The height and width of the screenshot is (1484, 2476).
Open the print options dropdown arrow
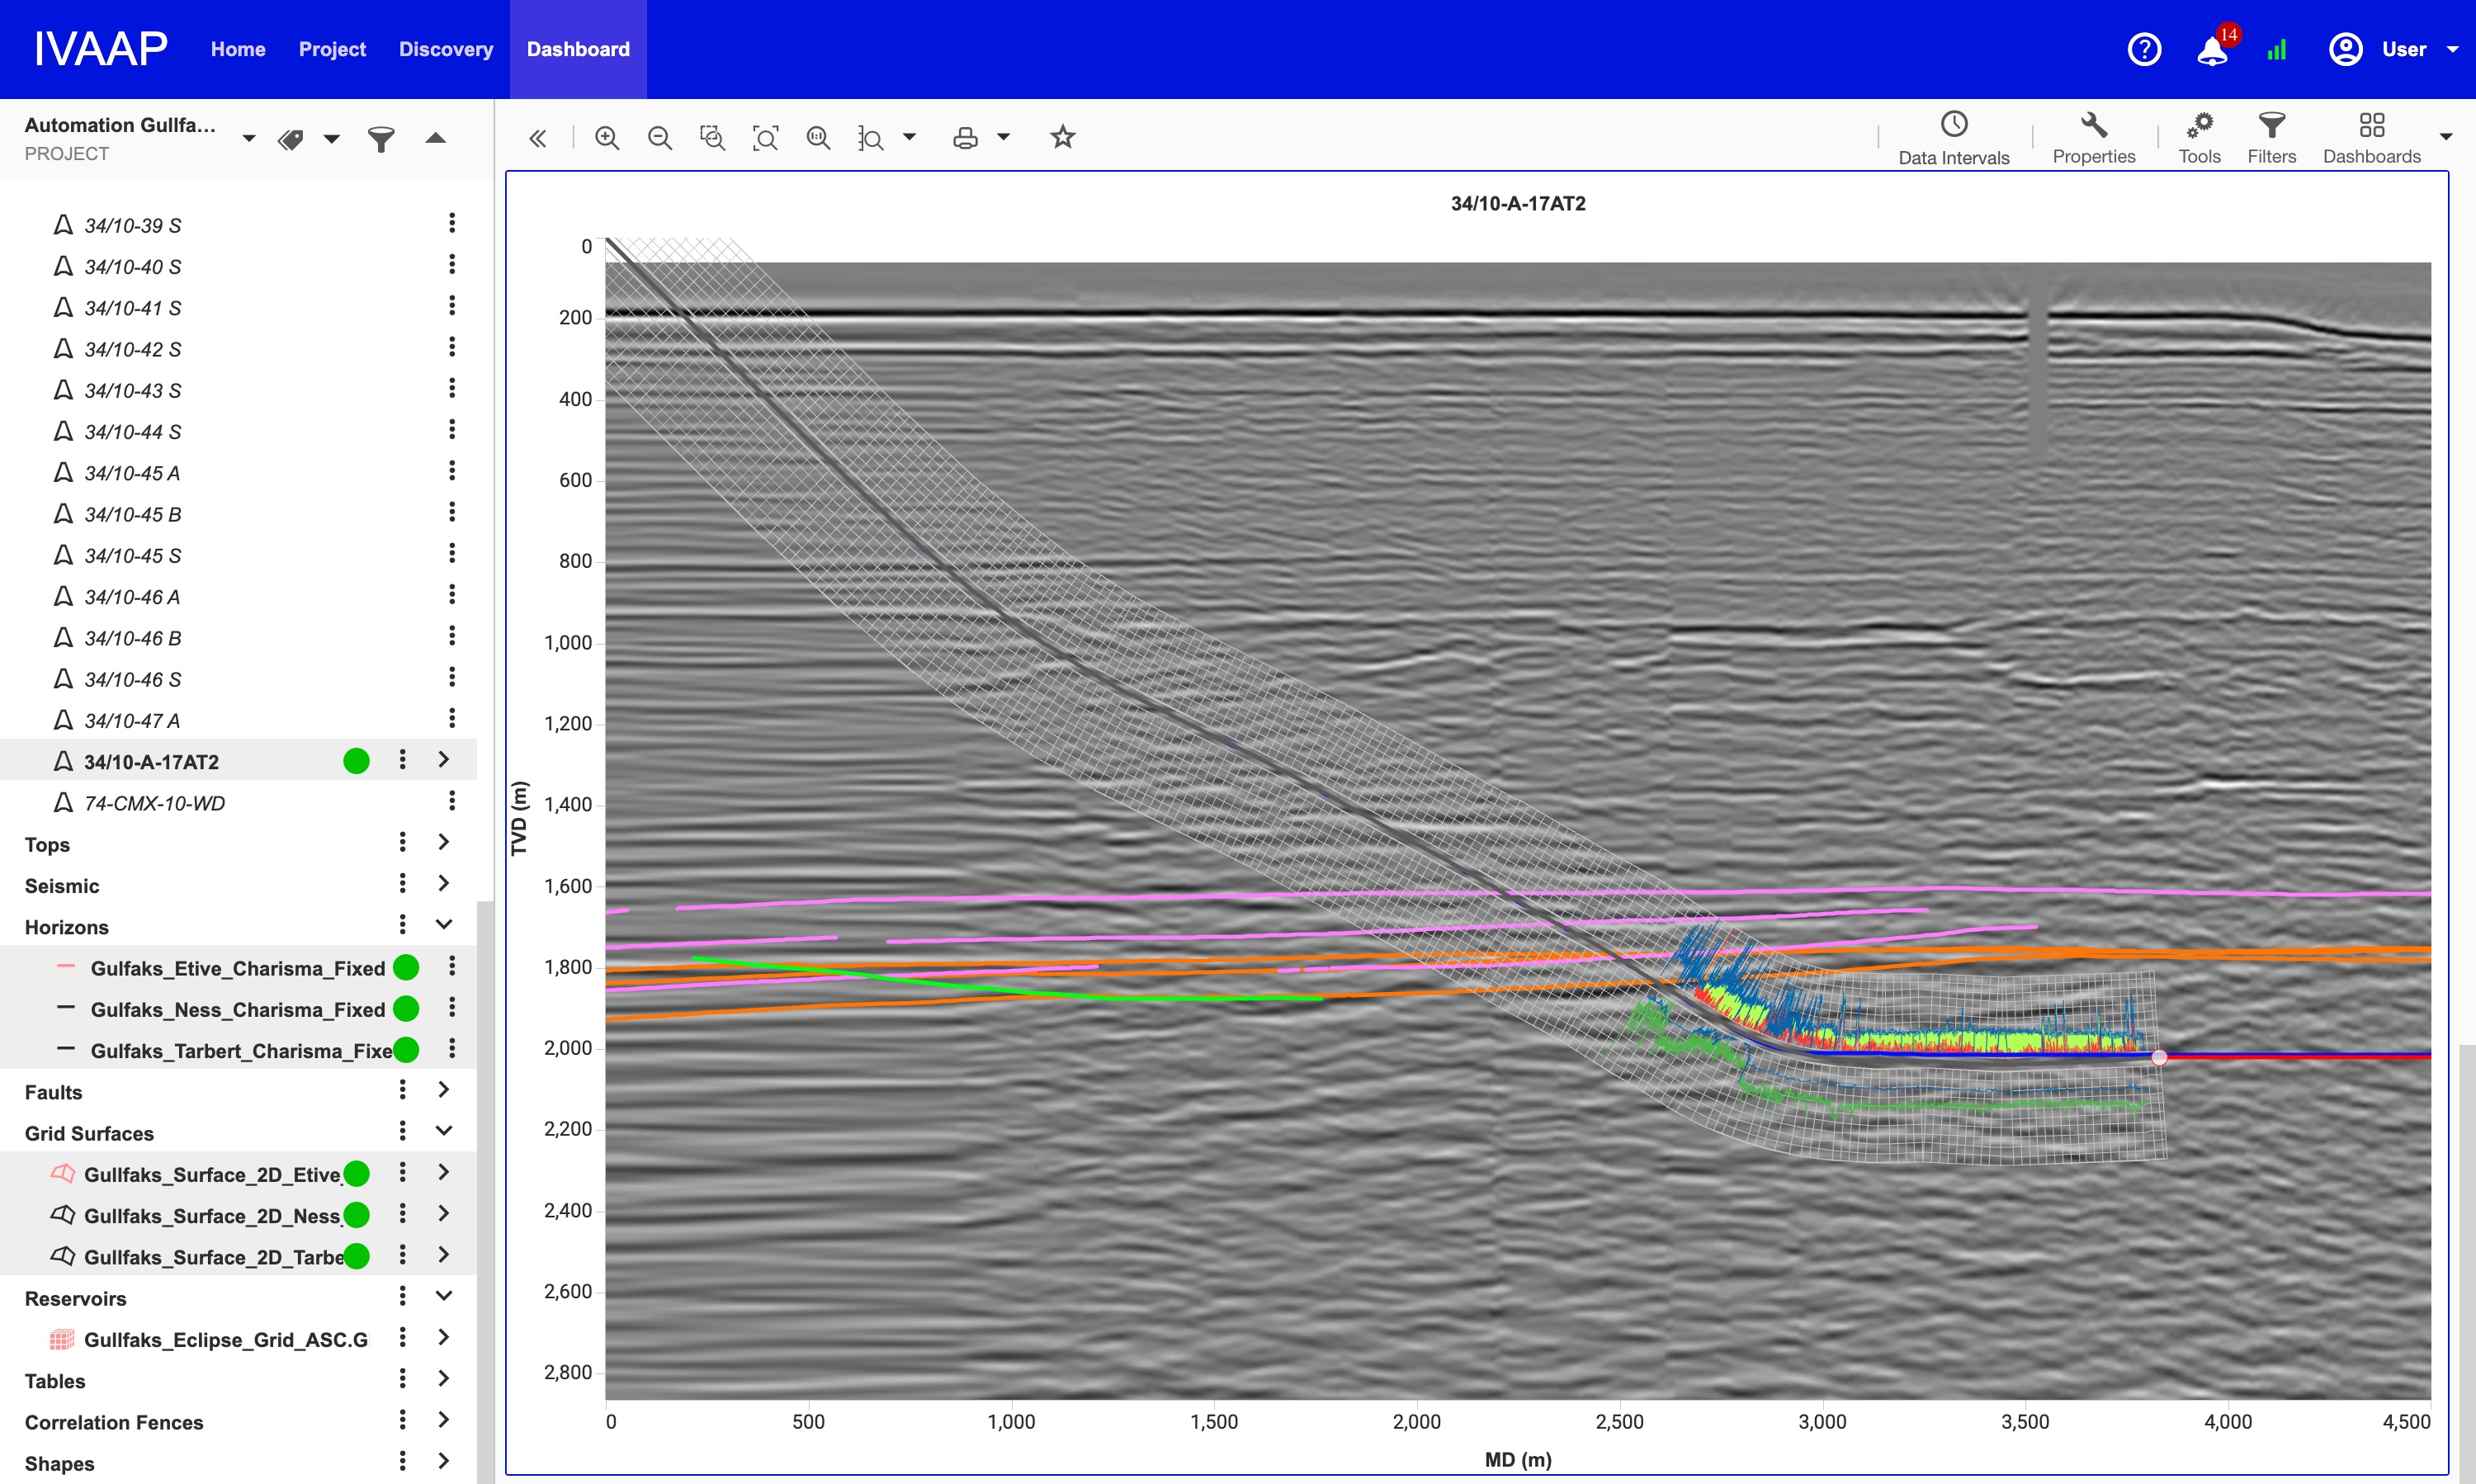coord(1003,137)
